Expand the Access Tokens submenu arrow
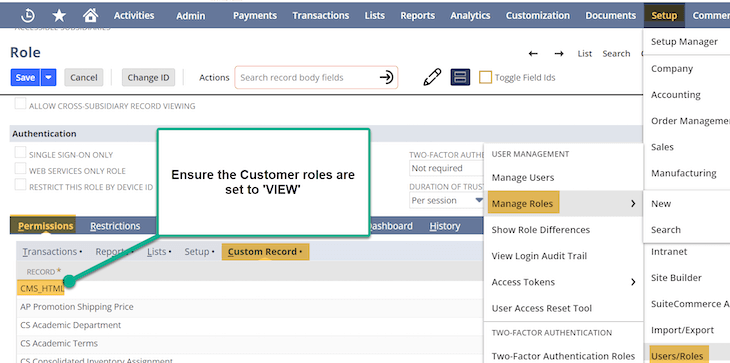730x363 pixels. [633, 282]
